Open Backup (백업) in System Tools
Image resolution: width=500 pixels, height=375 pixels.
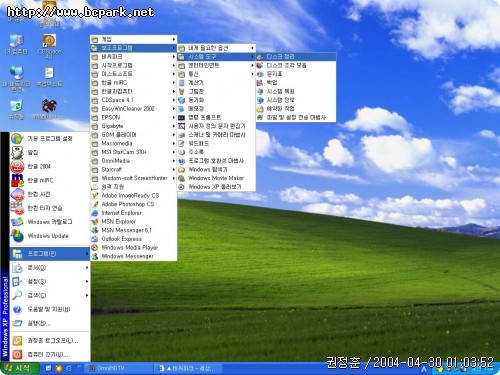tap(296, 83)
